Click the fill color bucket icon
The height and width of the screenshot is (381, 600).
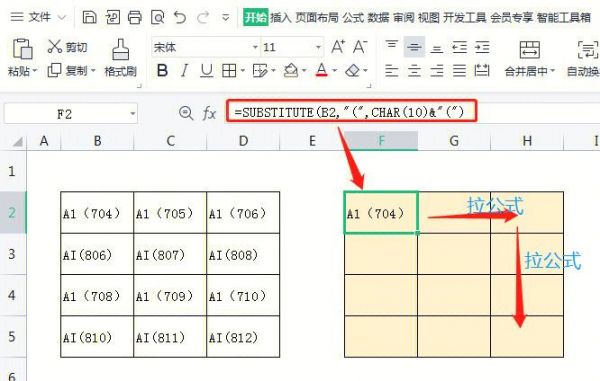click(290, 70)
